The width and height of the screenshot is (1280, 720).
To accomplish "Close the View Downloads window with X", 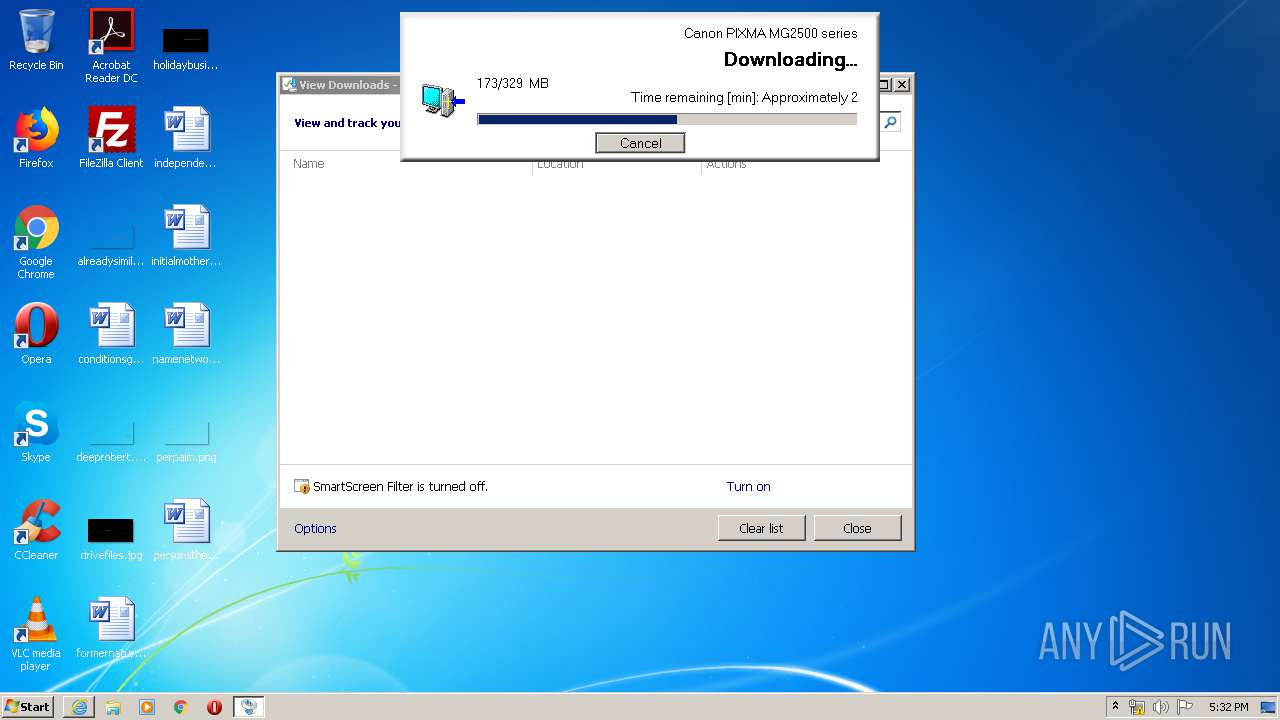I will 902,85.
